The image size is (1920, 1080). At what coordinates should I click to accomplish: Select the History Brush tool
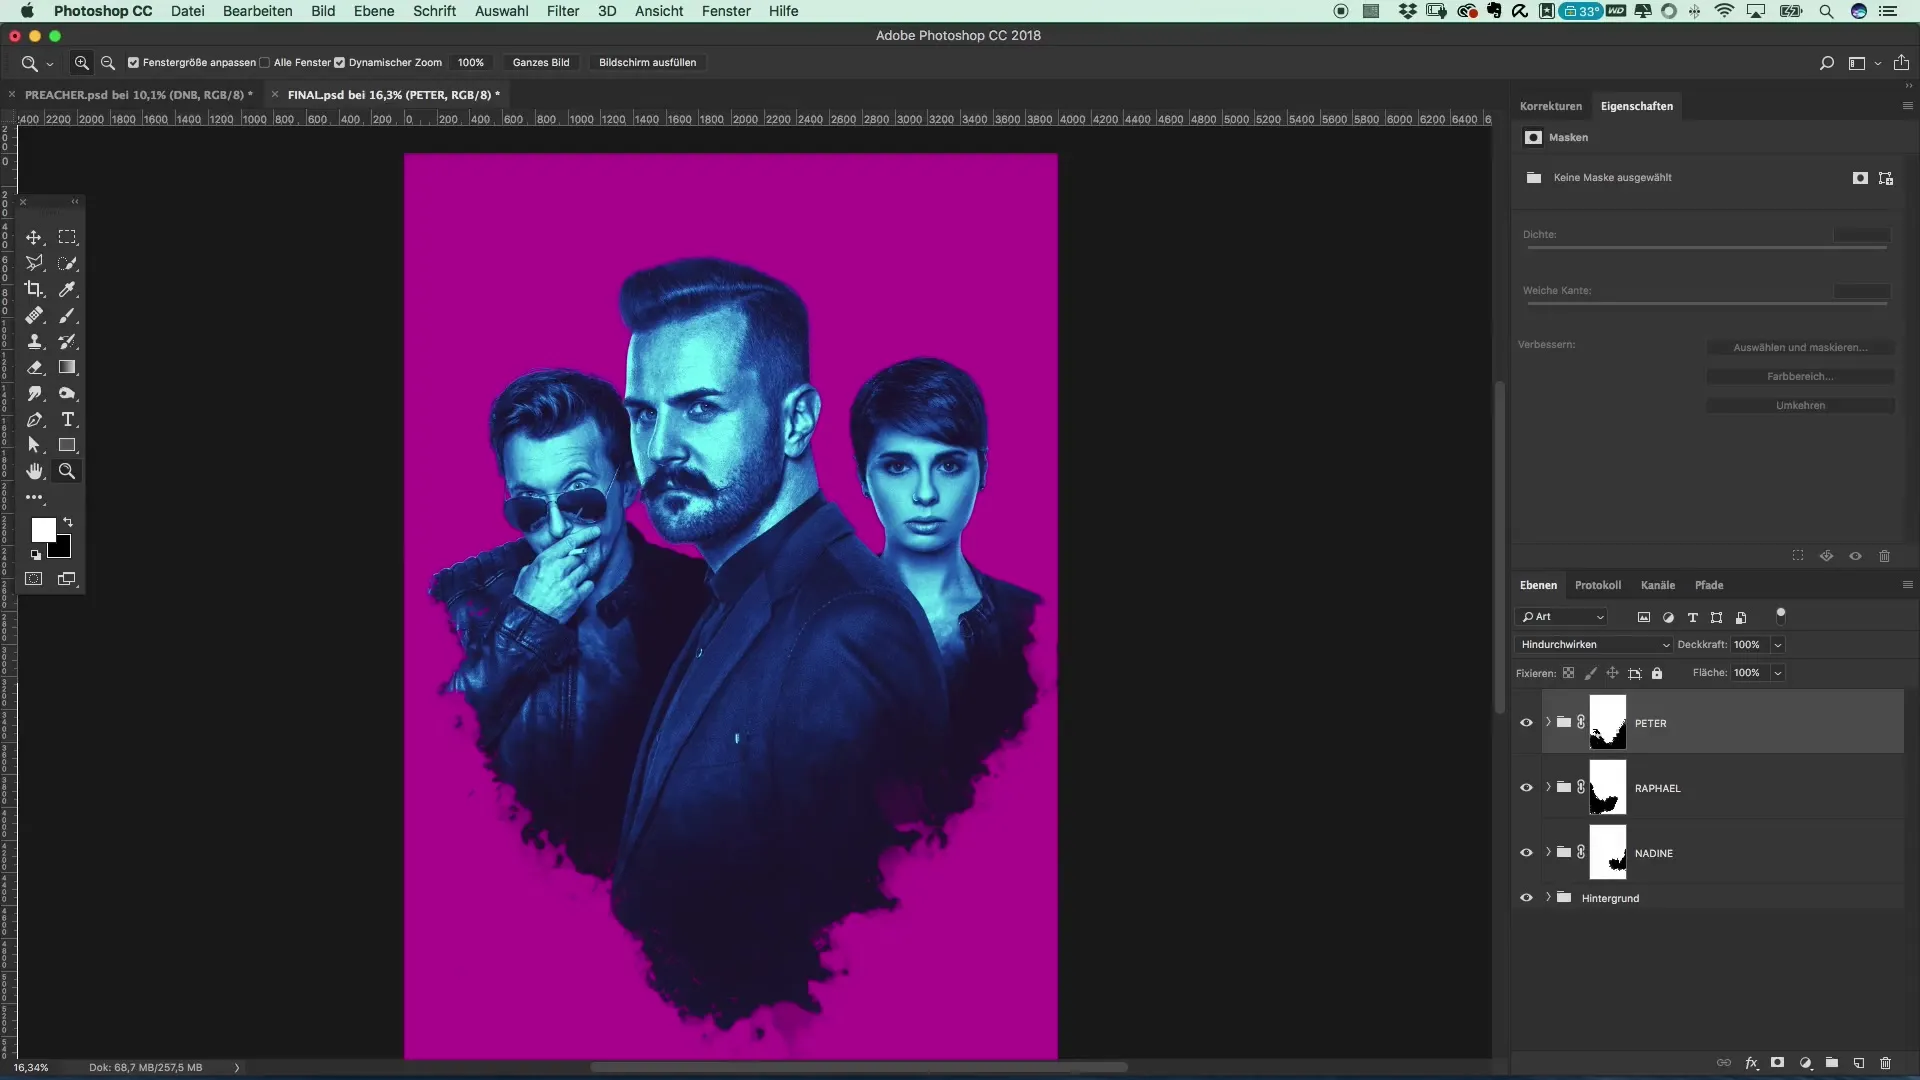point(67,341)
